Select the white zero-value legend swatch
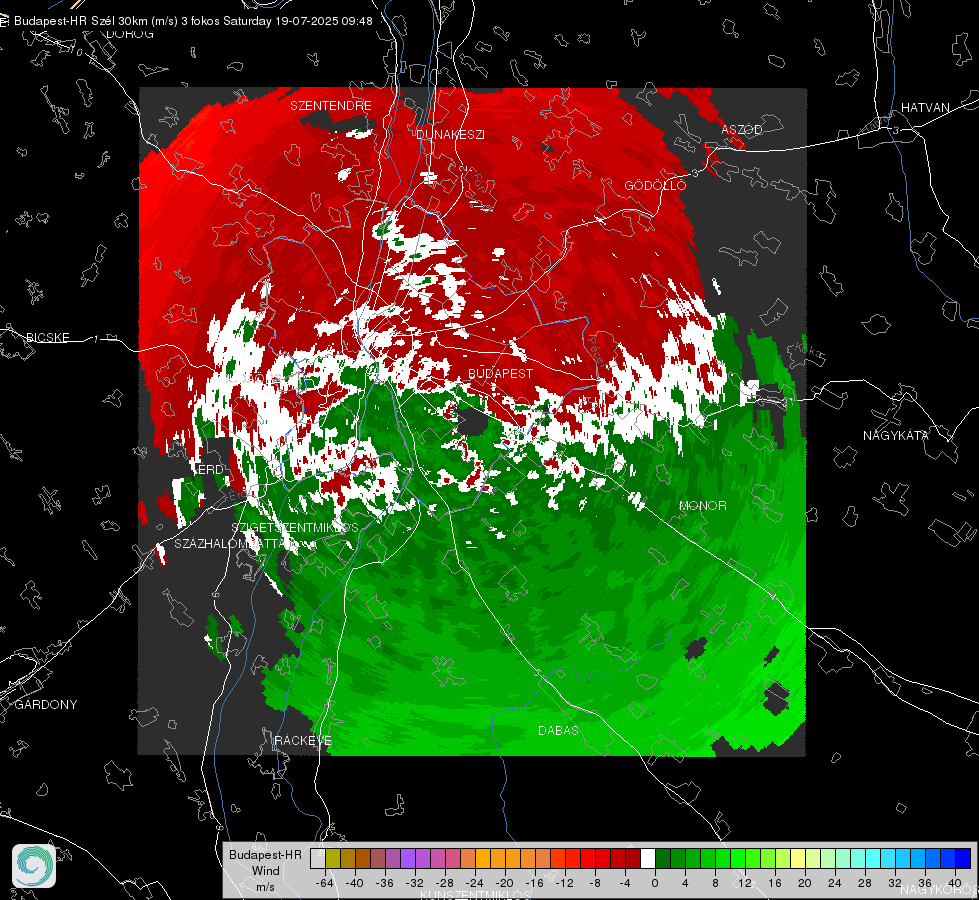 tap(648, 858)
